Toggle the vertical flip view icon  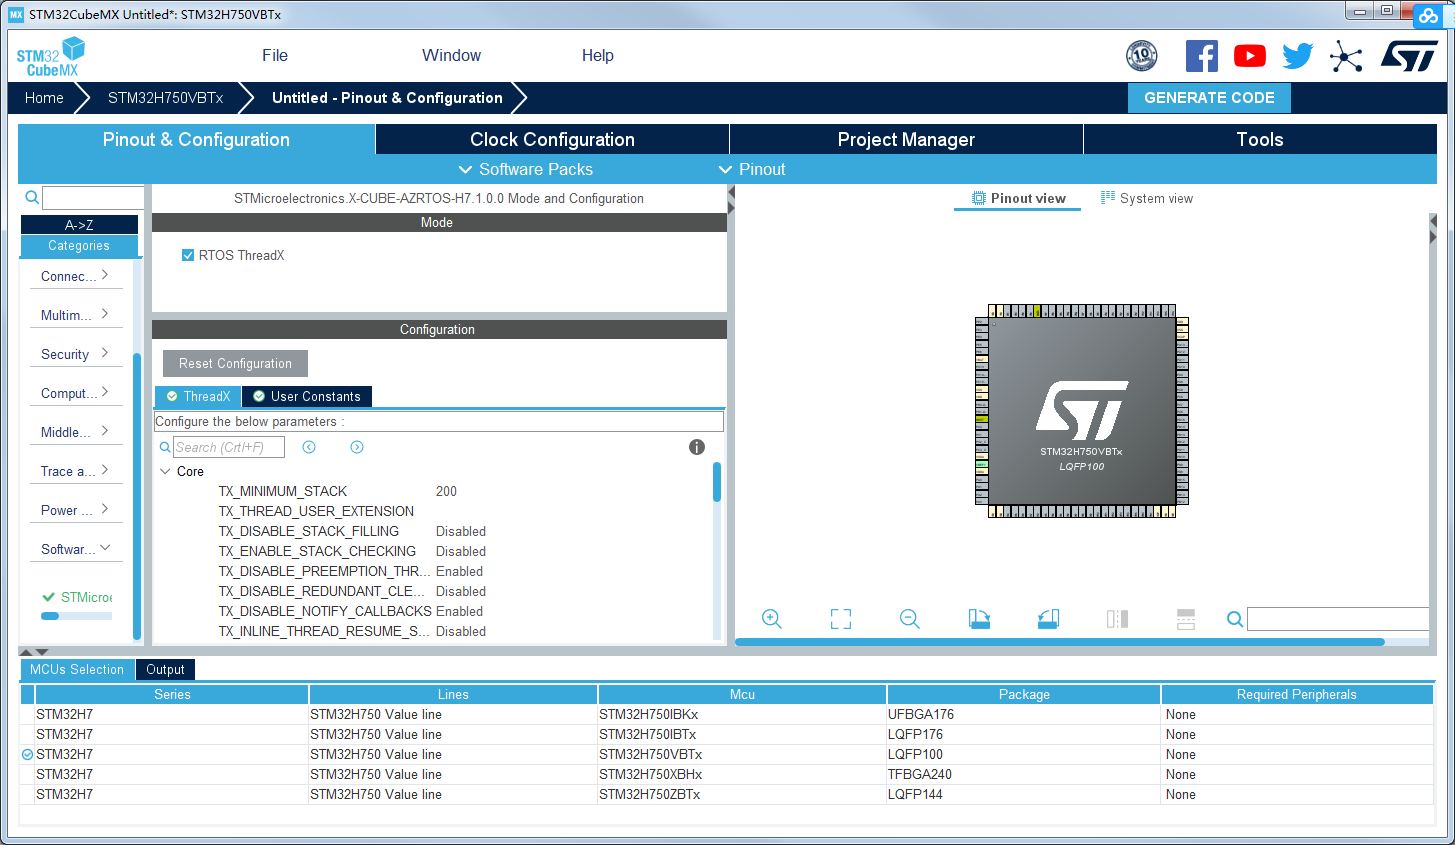pos(1117,619)
